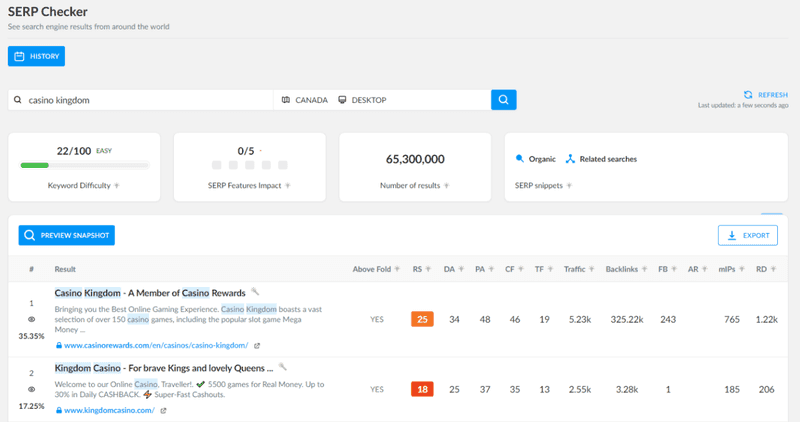Click the Preview Snapshot magnifier icon

point(30,235)
